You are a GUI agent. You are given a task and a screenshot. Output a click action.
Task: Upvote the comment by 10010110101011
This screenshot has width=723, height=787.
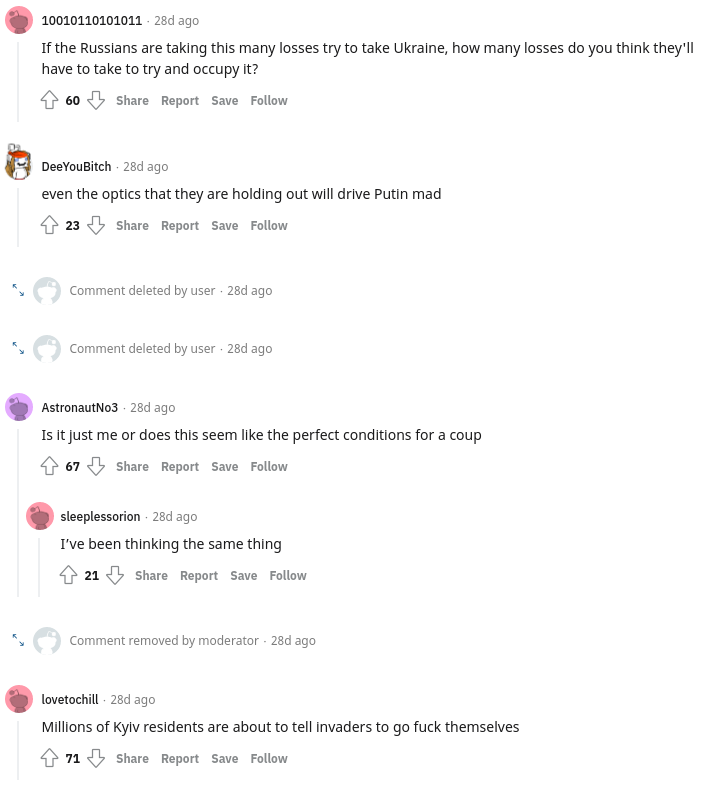click(x=49, y=100)
